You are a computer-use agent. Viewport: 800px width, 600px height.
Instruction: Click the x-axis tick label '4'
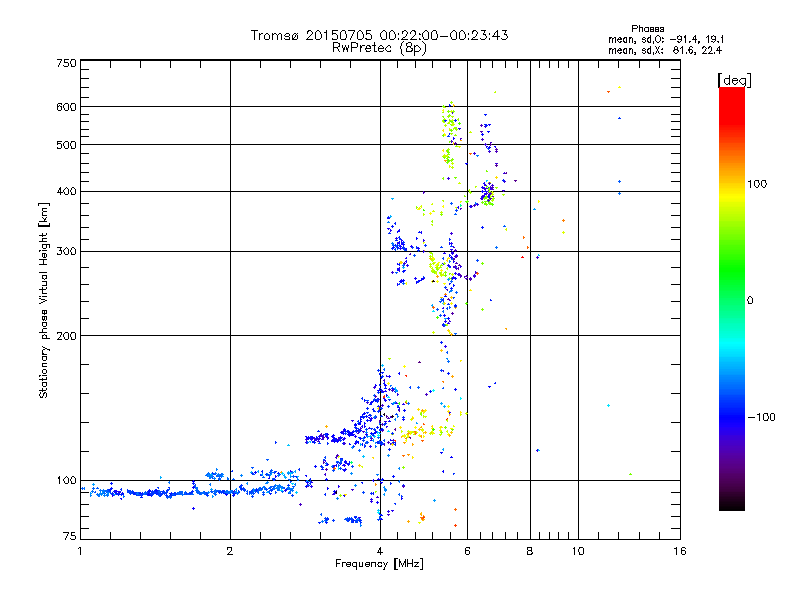tap(380, 551)
